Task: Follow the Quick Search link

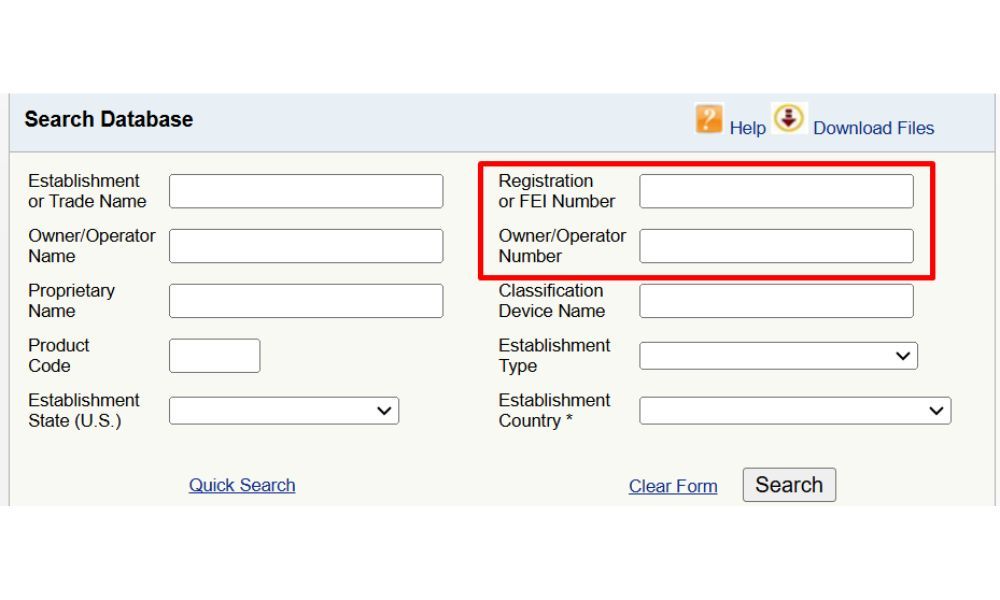Action: [x=242, y=485]
